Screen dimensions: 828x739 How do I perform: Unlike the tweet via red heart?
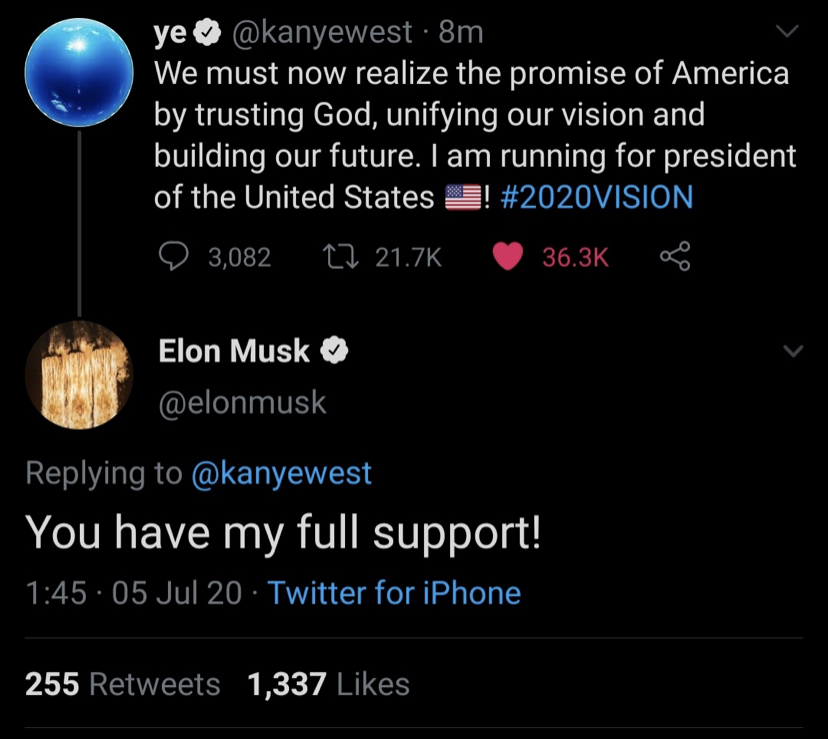(x=508, y=257)
